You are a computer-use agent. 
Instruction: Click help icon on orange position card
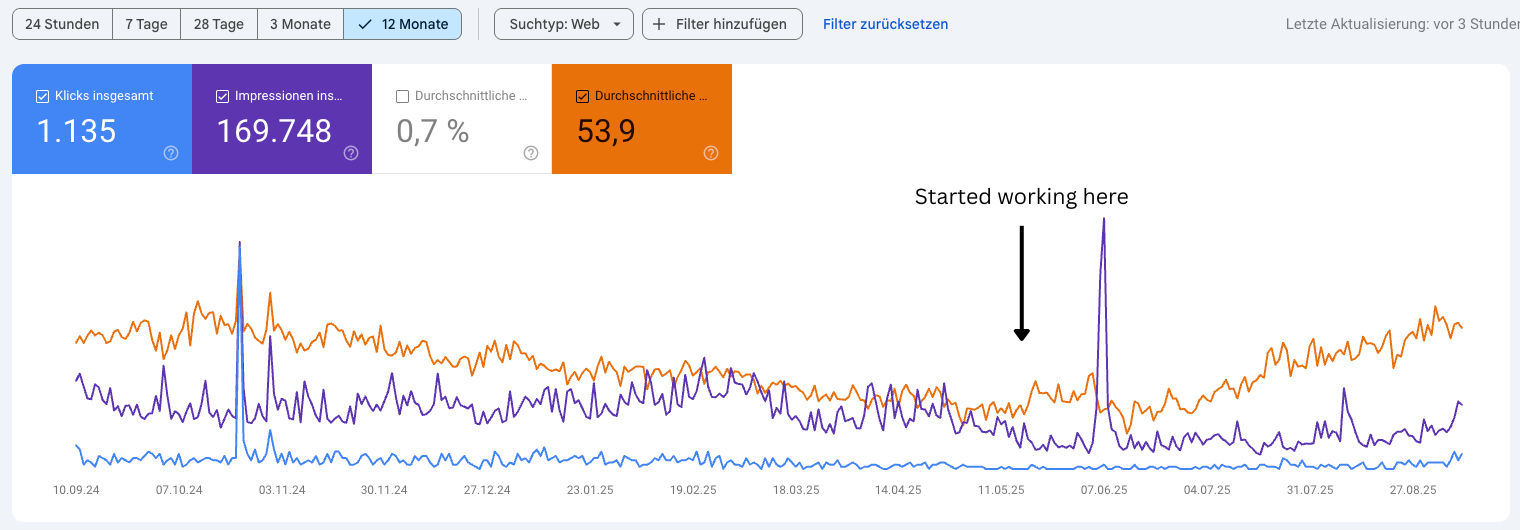coord(711,153)
